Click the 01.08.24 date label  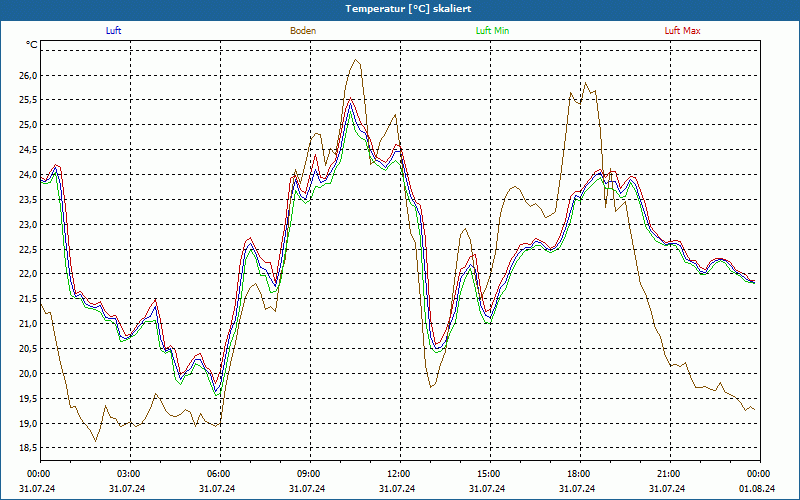pyautogui.click(x=757, y=489)
